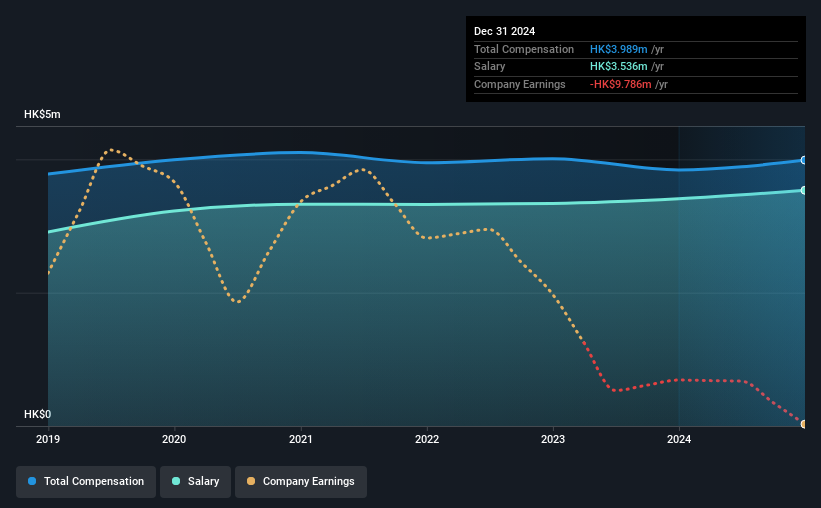Screen dimensions: 821x508
Task: Select the Company Earnings end-point marker
Action: click(804, 424)
